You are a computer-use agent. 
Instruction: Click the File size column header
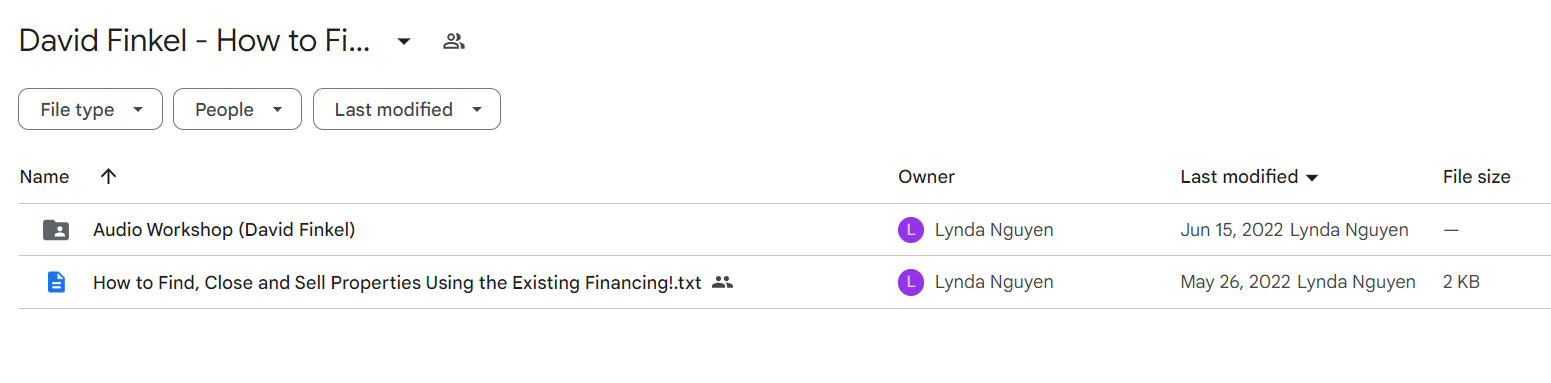point(1476,177)
